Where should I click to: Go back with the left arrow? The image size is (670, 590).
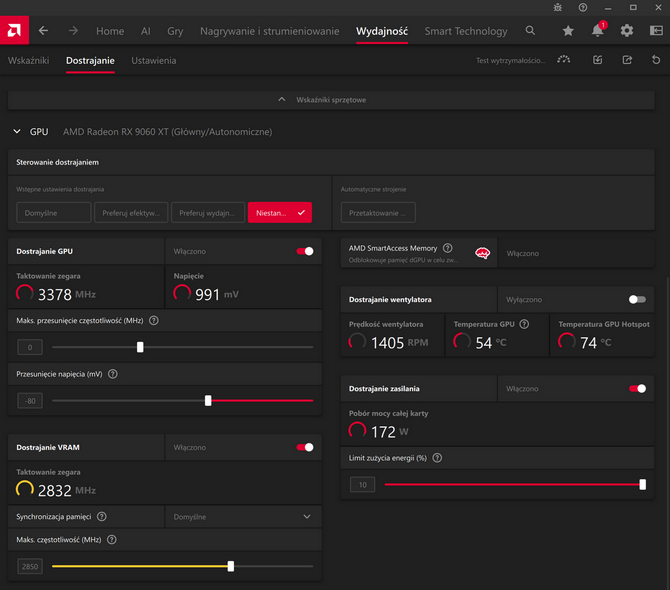44,31
